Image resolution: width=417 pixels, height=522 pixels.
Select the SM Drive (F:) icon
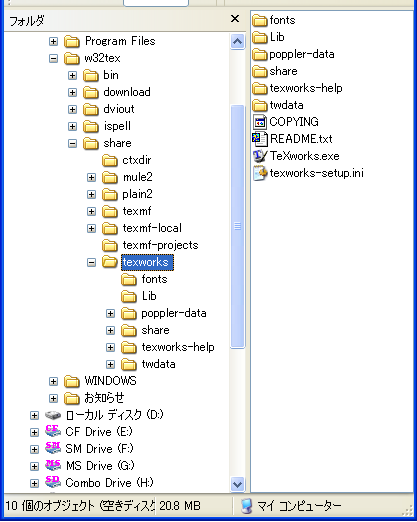[x=53, y=448]
